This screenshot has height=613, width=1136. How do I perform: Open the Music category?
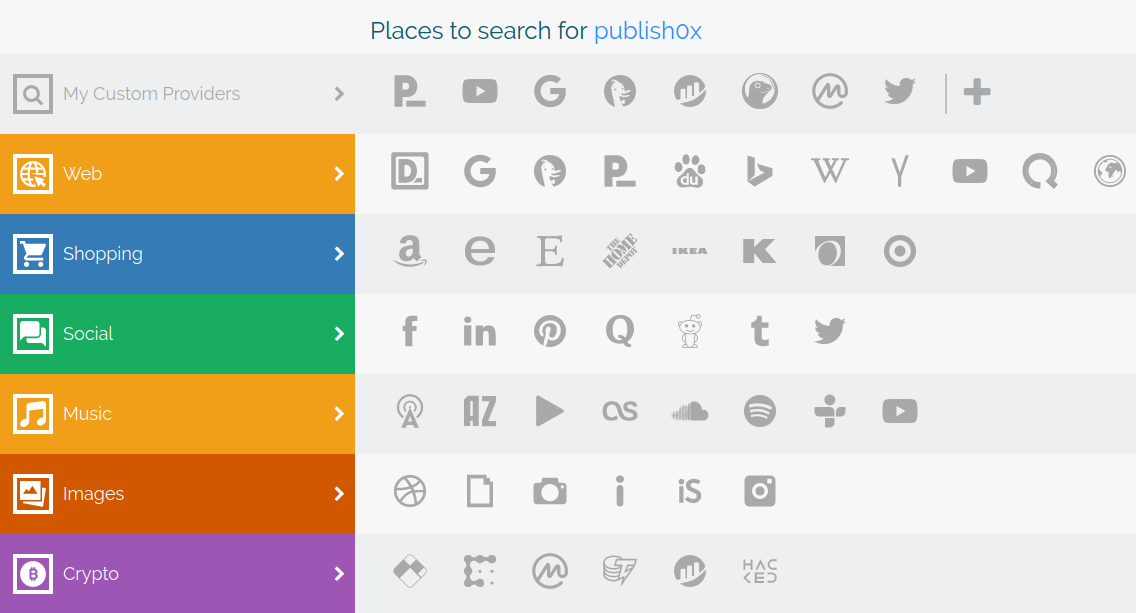click(178, 414)
